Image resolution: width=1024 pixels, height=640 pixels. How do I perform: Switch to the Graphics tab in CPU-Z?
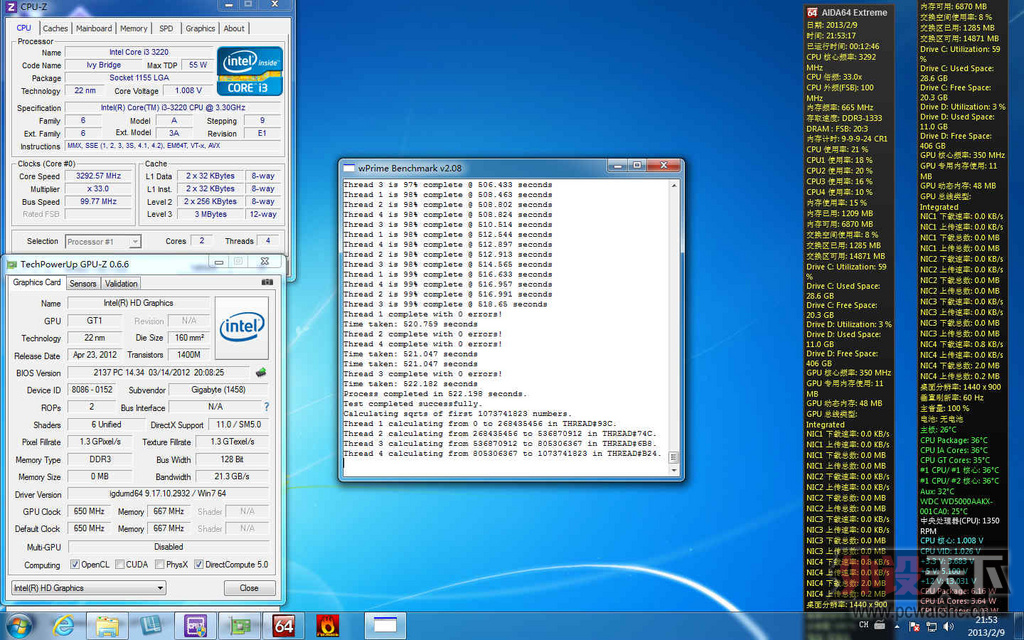[200, 29]
